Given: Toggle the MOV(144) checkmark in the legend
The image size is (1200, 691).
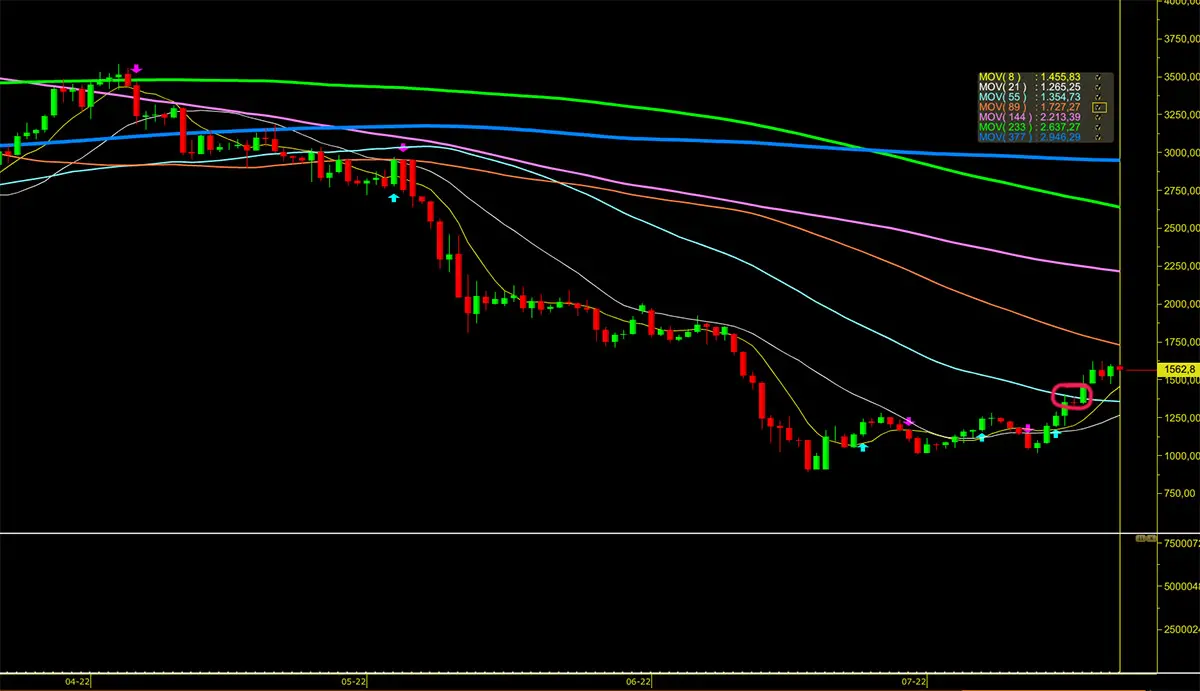Looking at the screenshot, I should click(1098, 117).
